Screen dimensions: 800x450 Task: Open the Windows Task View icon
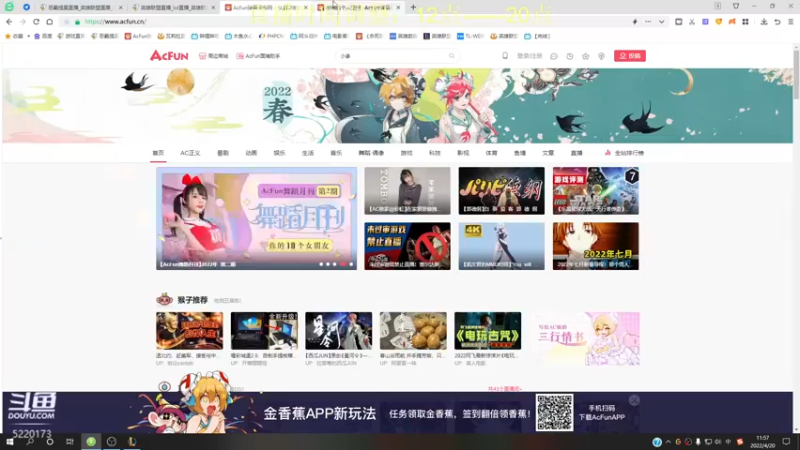[69, 442]
